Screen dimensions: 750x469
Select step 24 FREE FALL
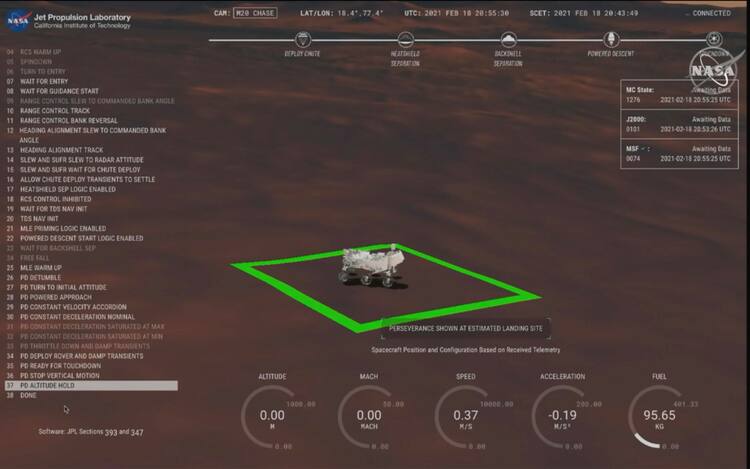click(x=28, y=258)
